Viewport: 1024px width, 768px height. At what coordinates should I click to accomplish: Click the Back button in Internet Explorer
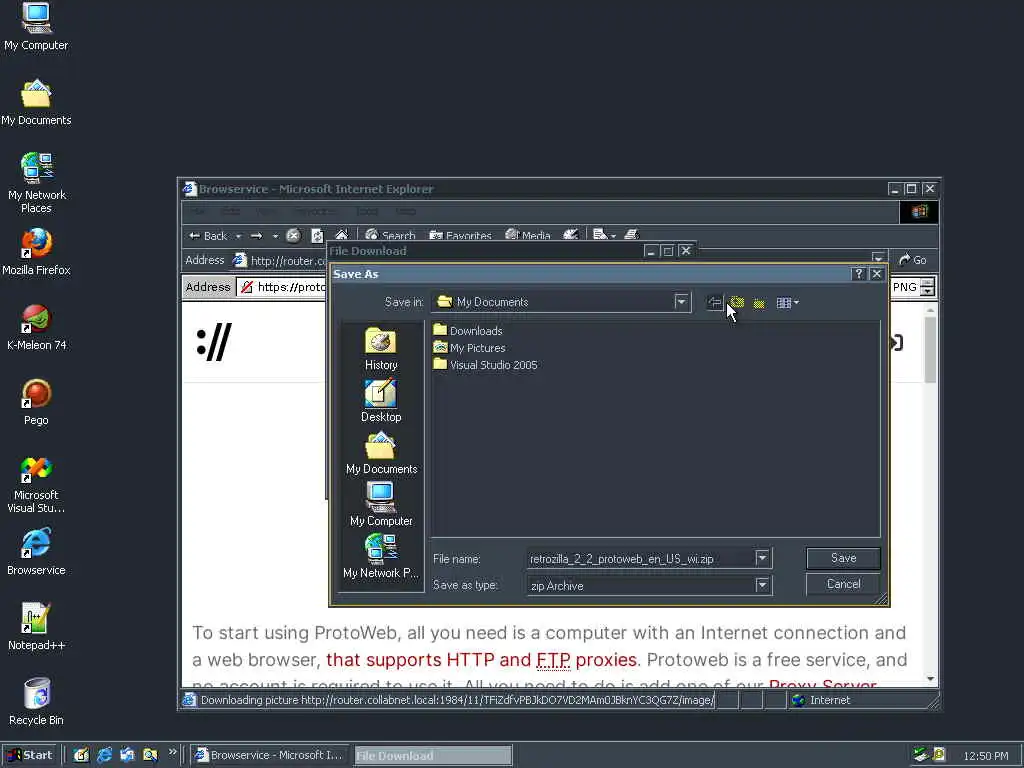click(x=208, y=236)
